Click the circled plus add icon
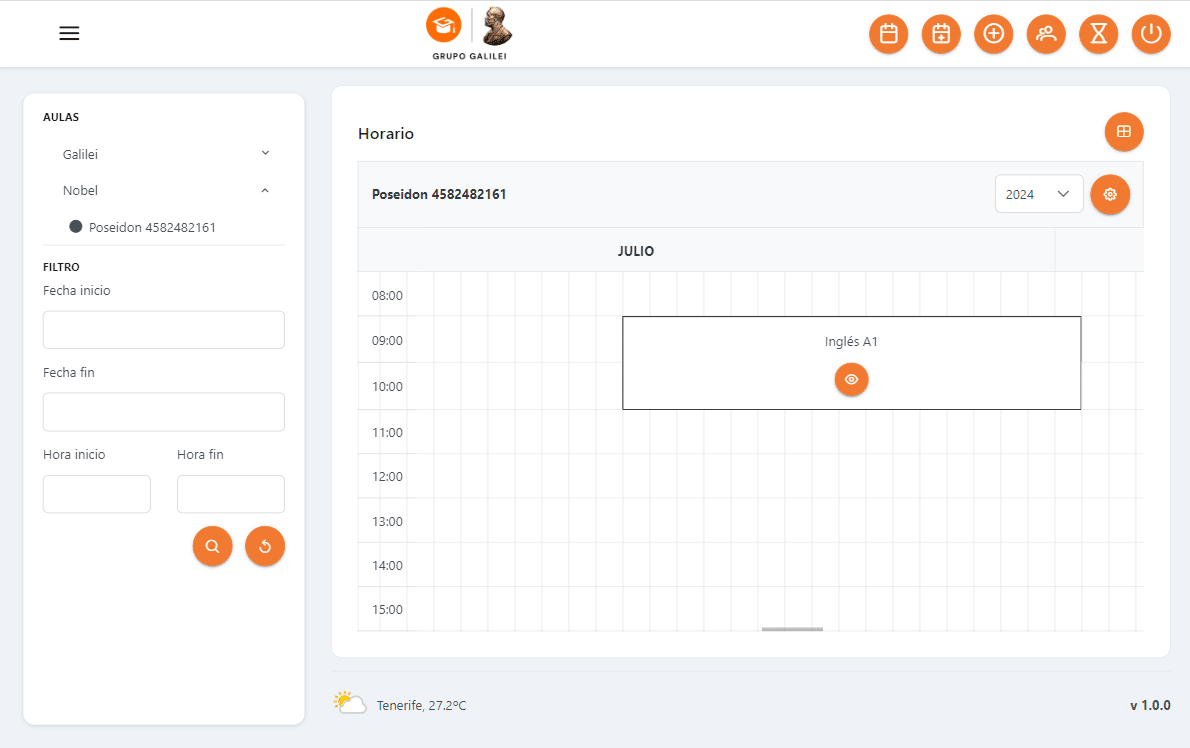 tap(993, 34)
